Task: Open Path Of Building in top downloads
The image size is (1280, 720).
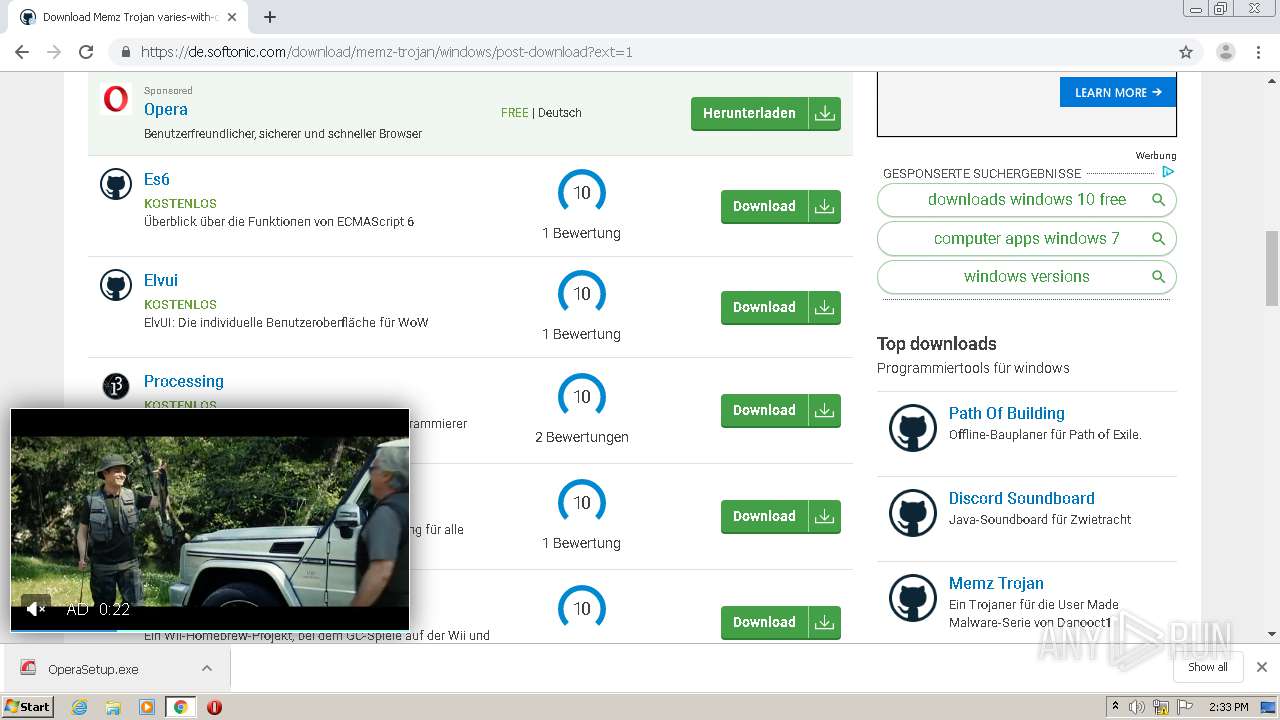Action: 1006,413
